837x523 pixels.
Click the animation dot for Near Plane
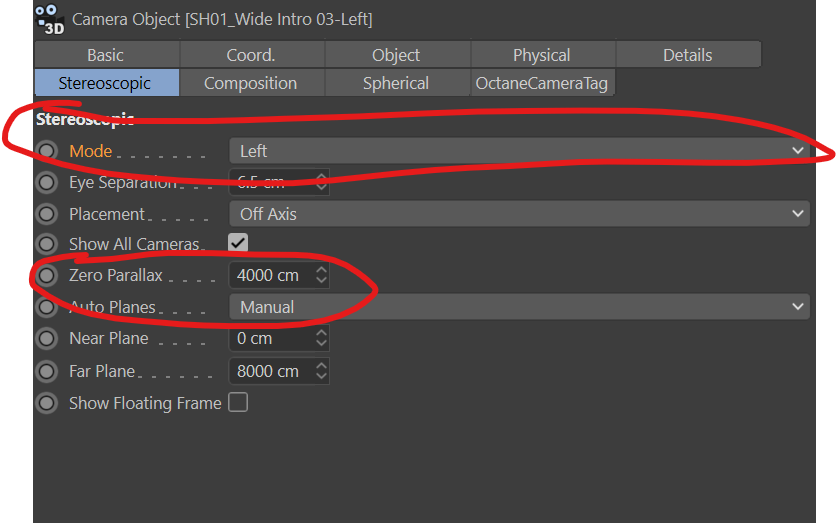click(47, 339)
